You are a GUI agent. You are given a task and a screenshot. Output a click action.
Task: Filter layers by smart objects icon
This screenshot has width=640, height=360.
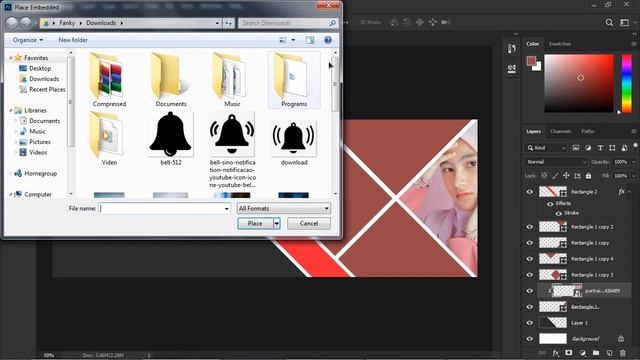[x=624, y=148]
